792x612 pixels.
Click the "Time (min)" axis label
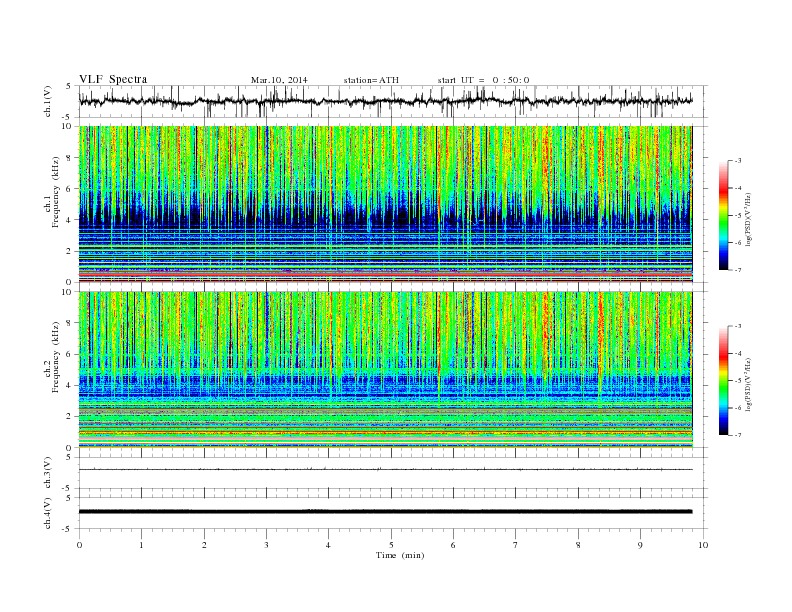point(400,555)
